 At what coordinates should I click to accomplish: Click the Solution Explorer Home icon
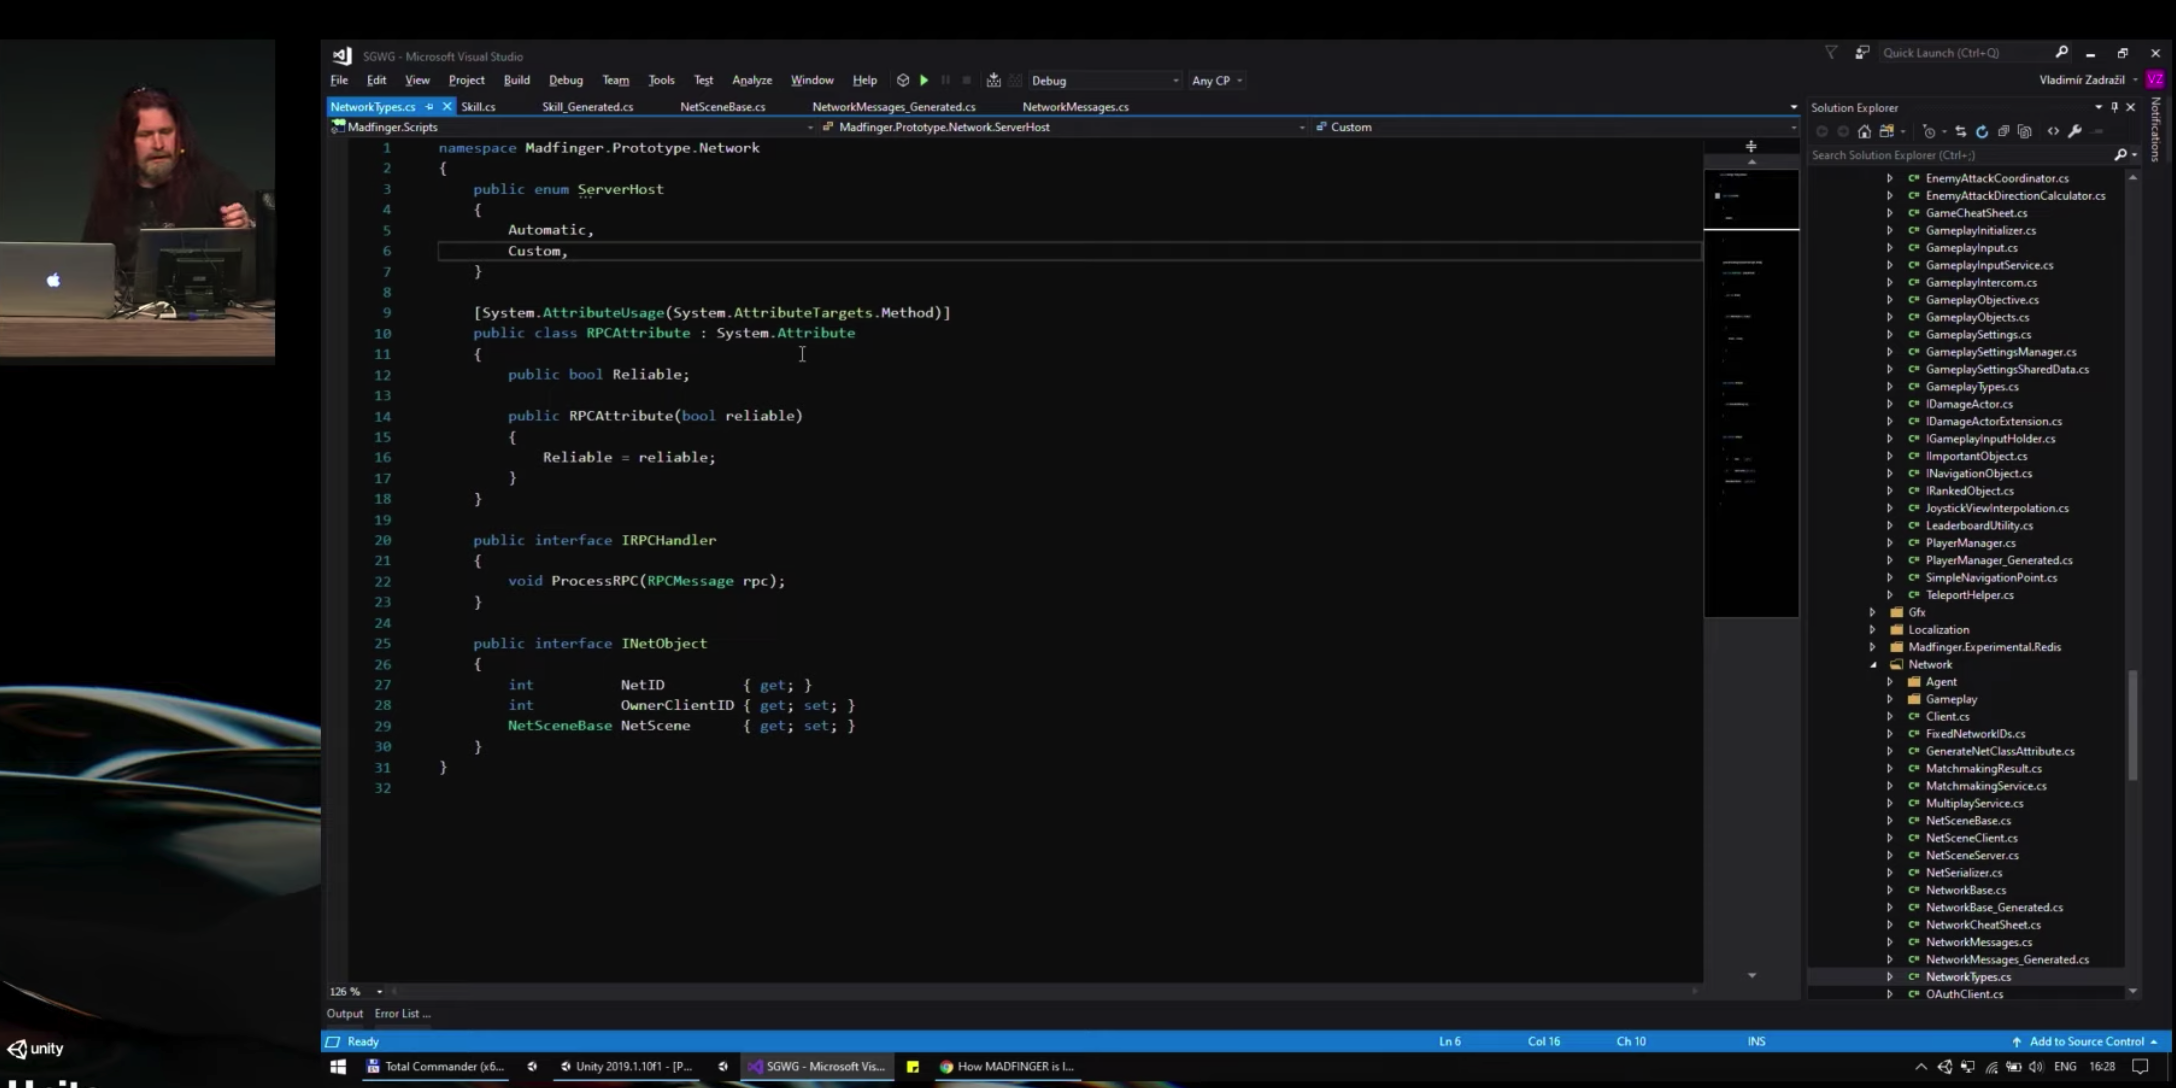point(1864,131)
